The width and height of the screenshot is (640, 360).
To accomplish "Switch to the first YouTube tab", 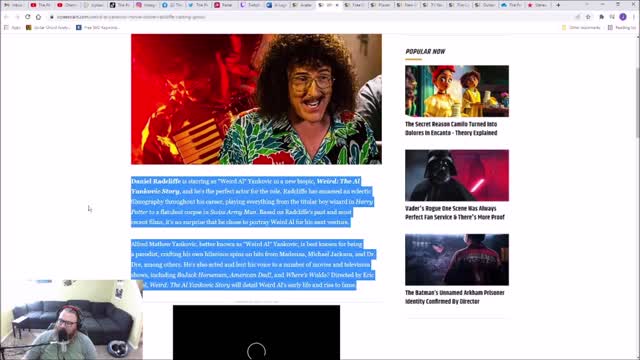I will (41, 5).
